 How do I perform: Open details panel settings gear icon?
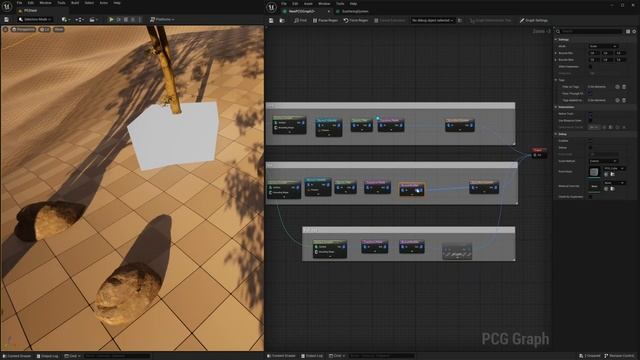tap(634, 31)
